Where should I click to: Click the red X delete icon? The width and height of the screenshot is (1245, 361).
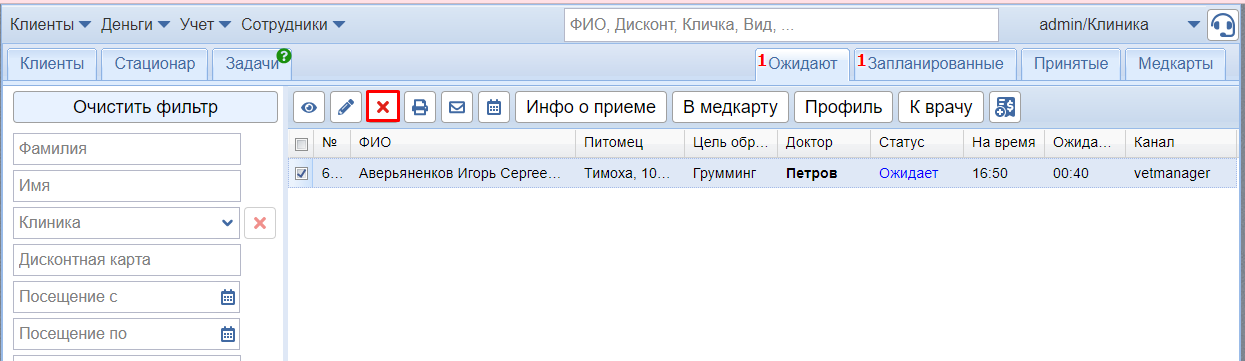click(x=383, y=107)
